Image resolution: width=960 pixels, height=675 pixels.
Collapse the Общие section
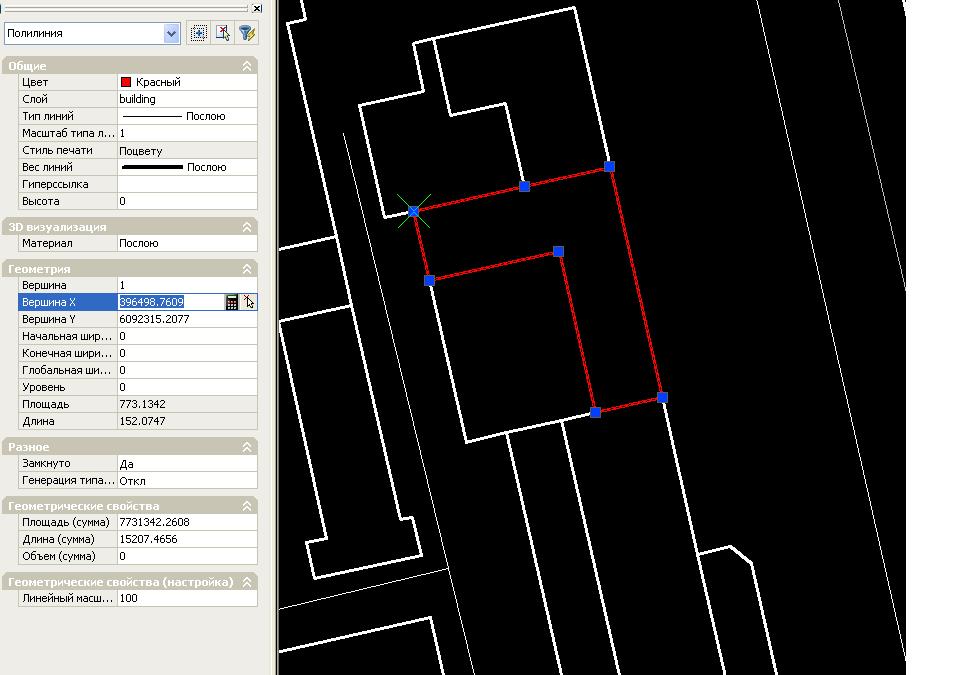coord(247,66)
